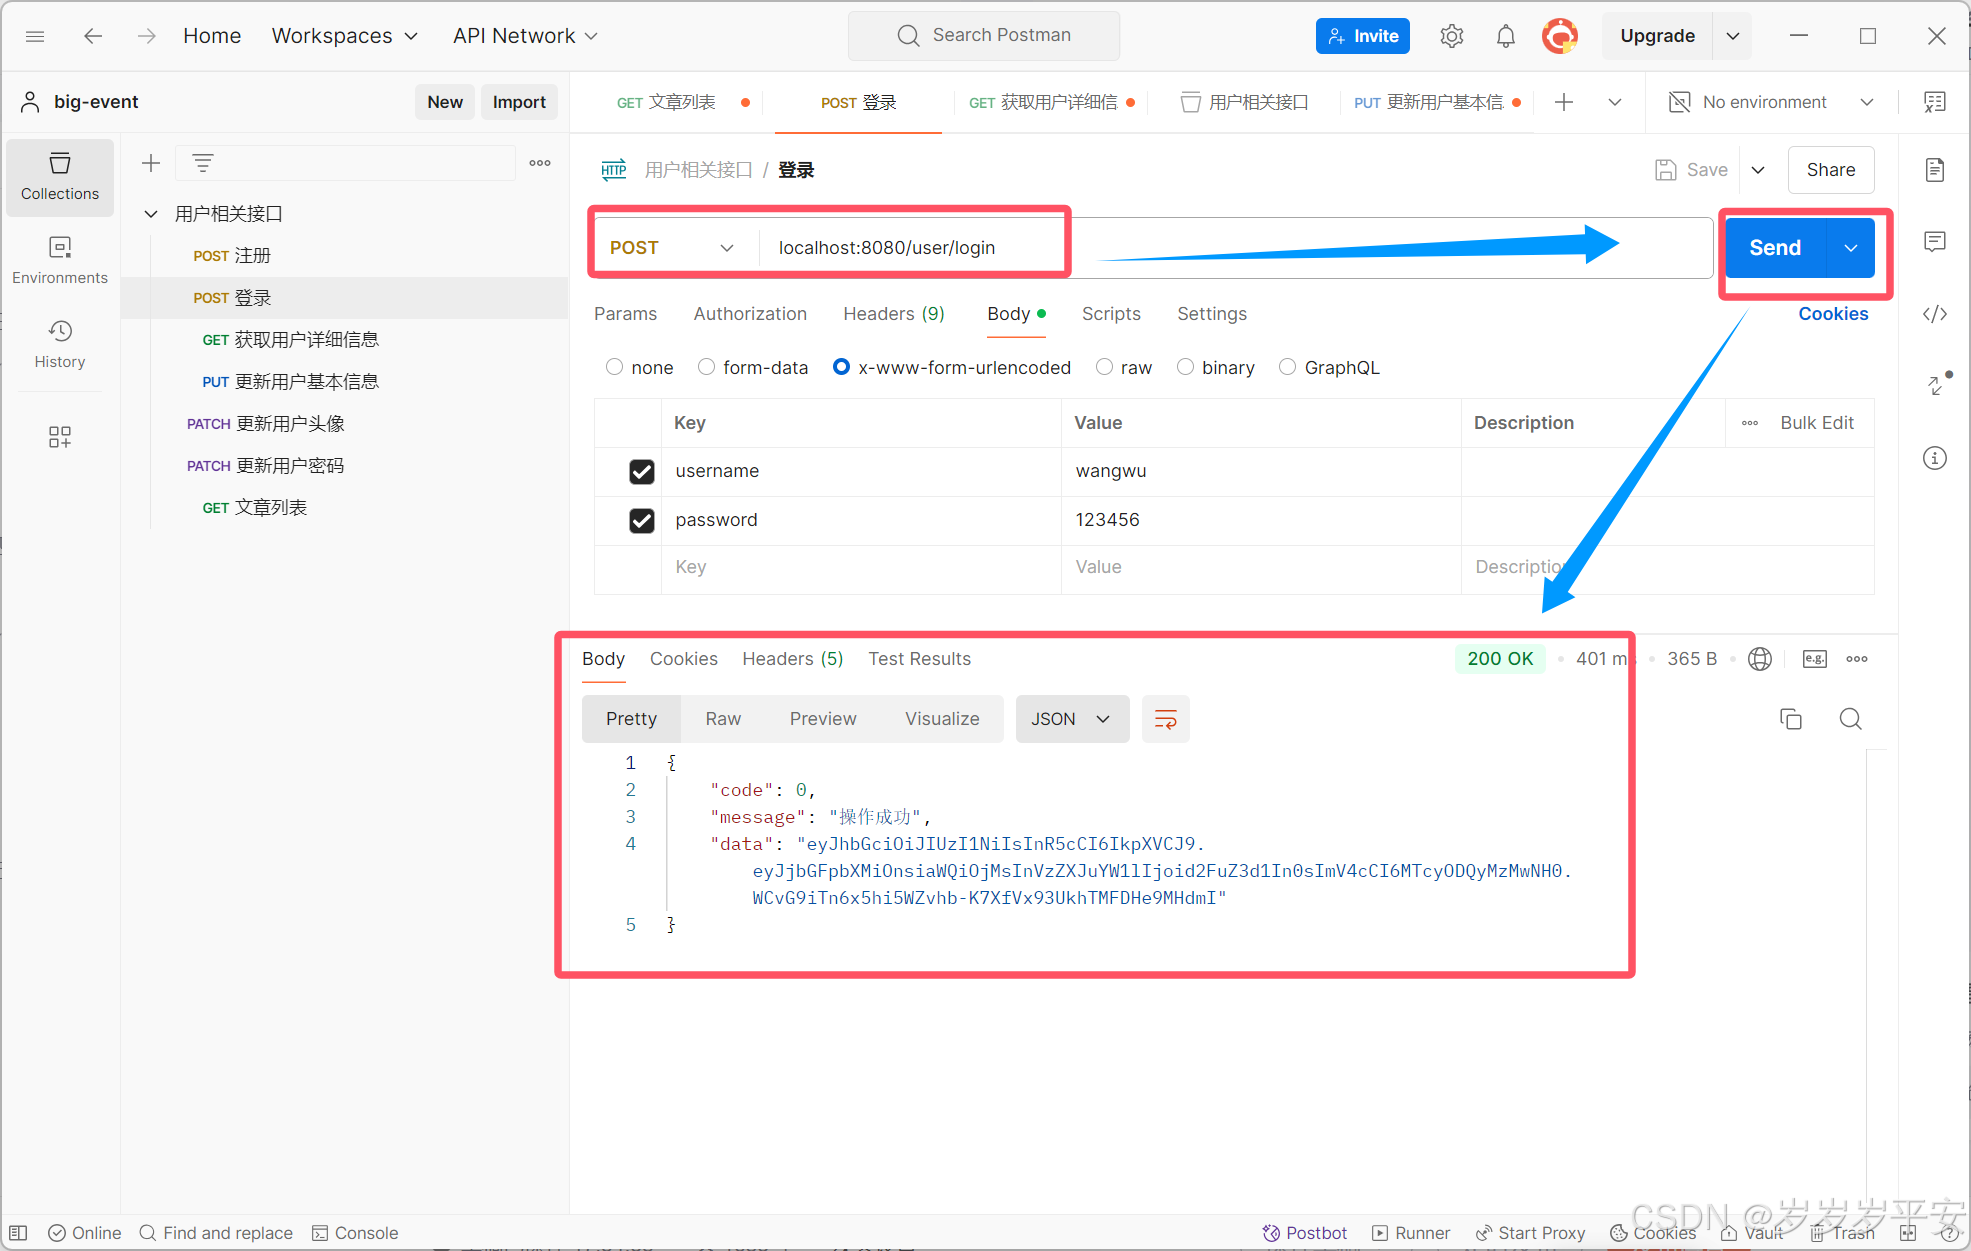Image resolution: width=1971 pixels, height=1251 pixels.
Task: Select x-www-form-urlencoded body type
Action: (841, 367)
